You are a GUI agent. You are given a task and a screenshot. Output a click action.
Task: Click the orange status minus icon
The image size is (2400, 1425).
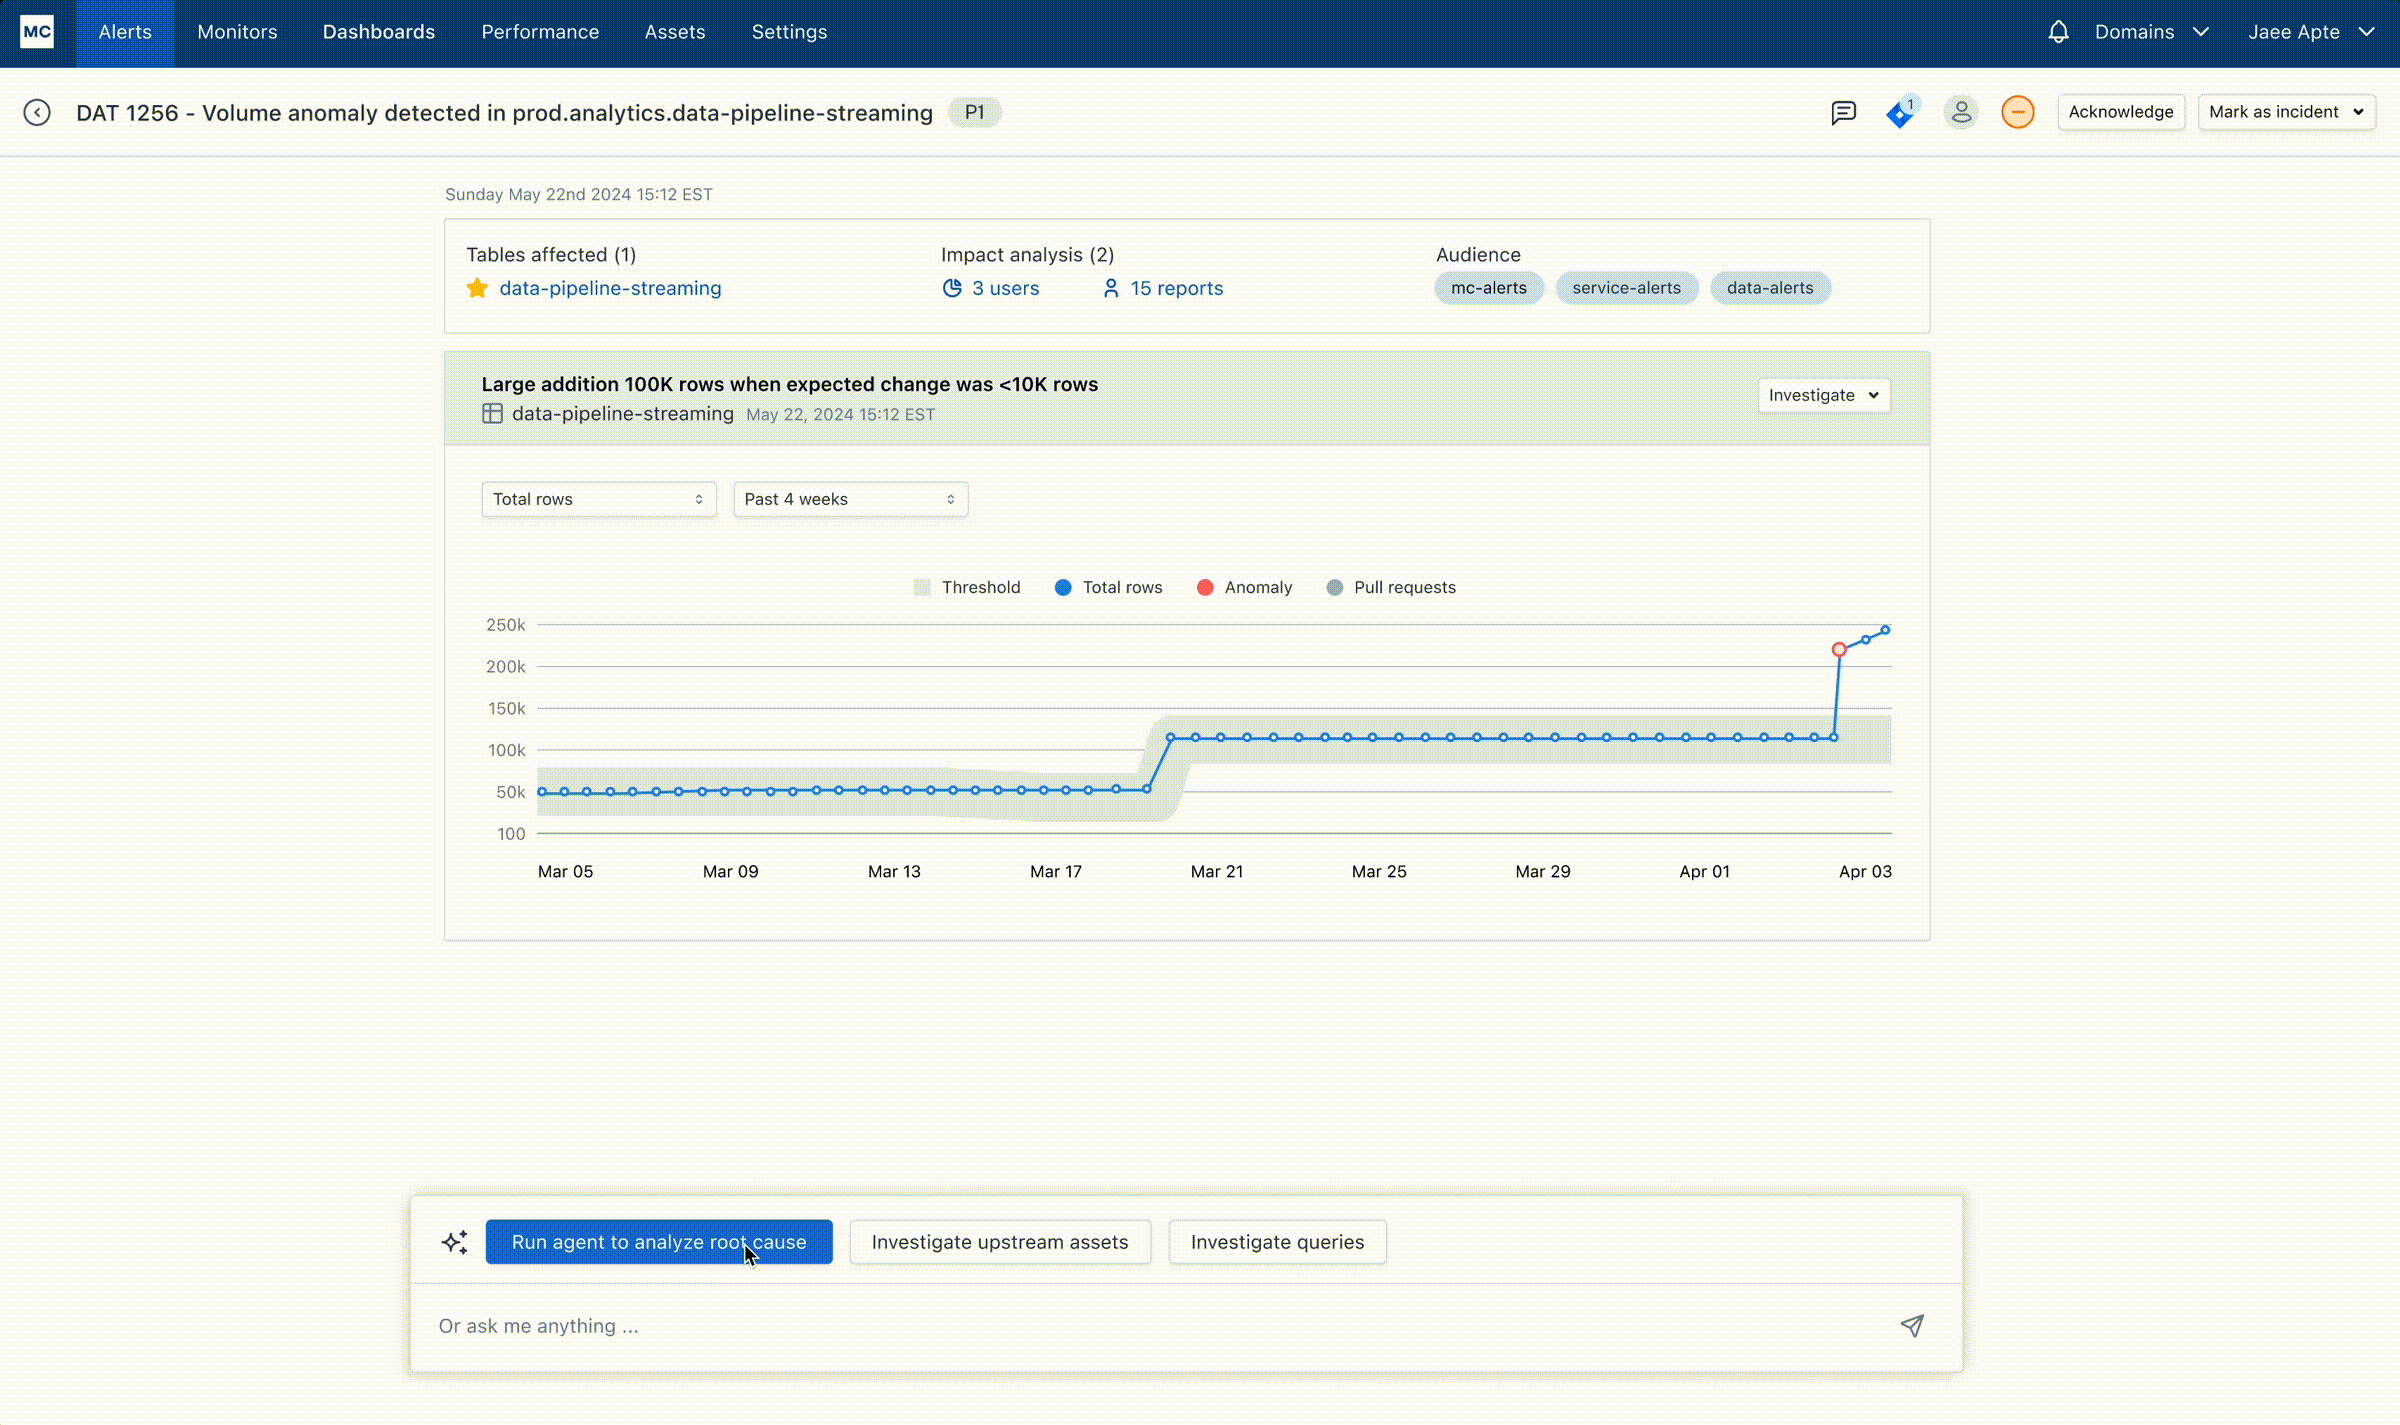click(2018, 112)
